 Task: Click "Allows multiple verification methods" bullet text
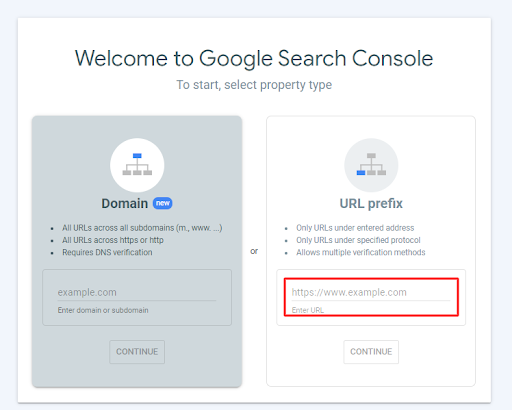[361, 252]
